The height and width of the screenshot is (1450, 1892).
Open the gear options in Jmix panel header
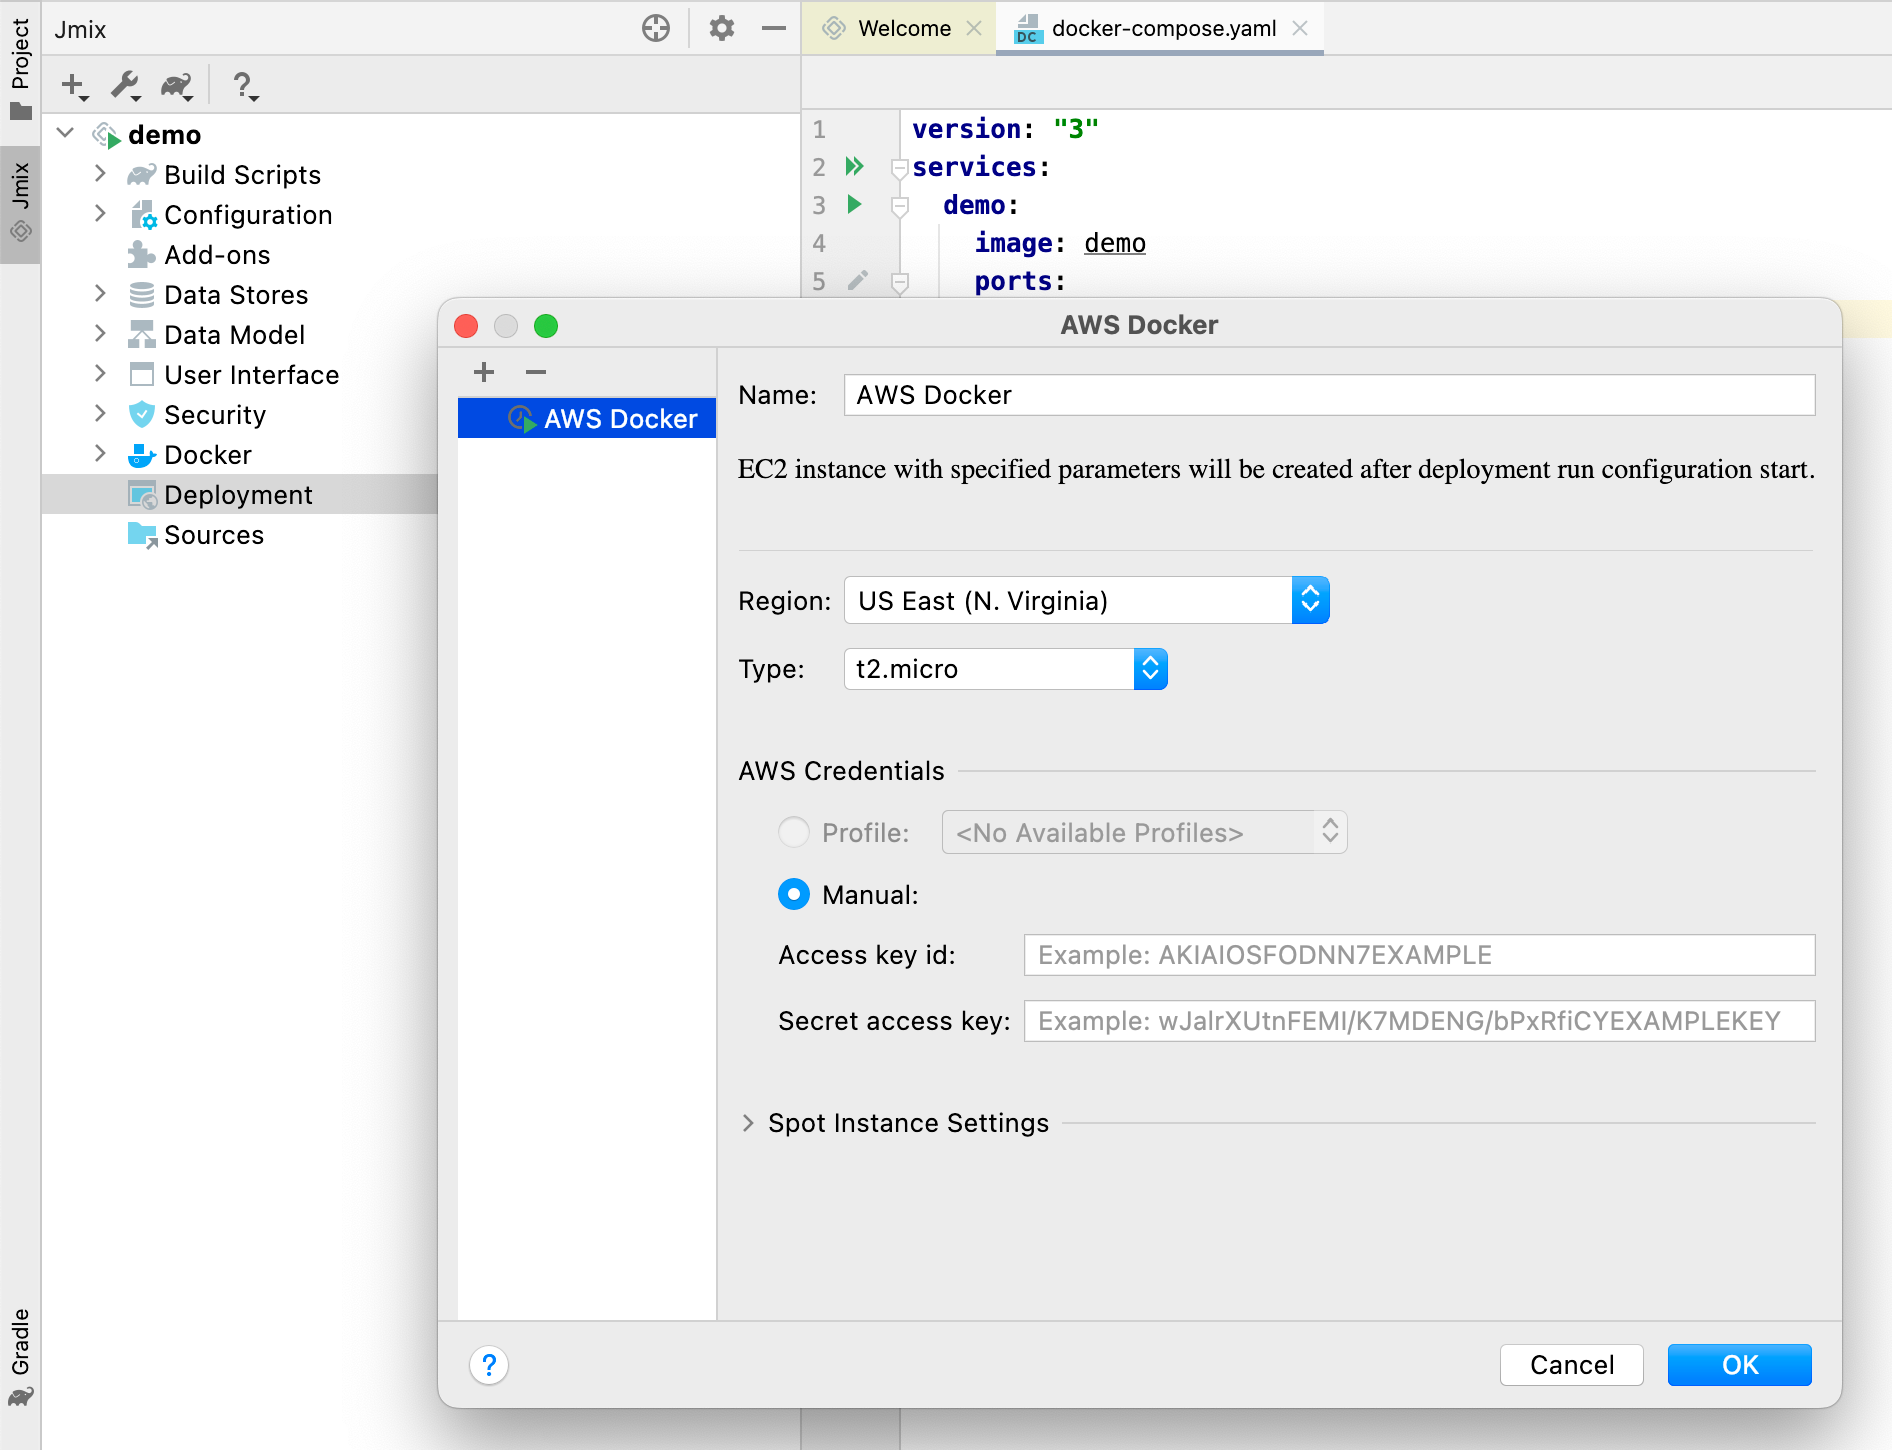click(721, 28)
